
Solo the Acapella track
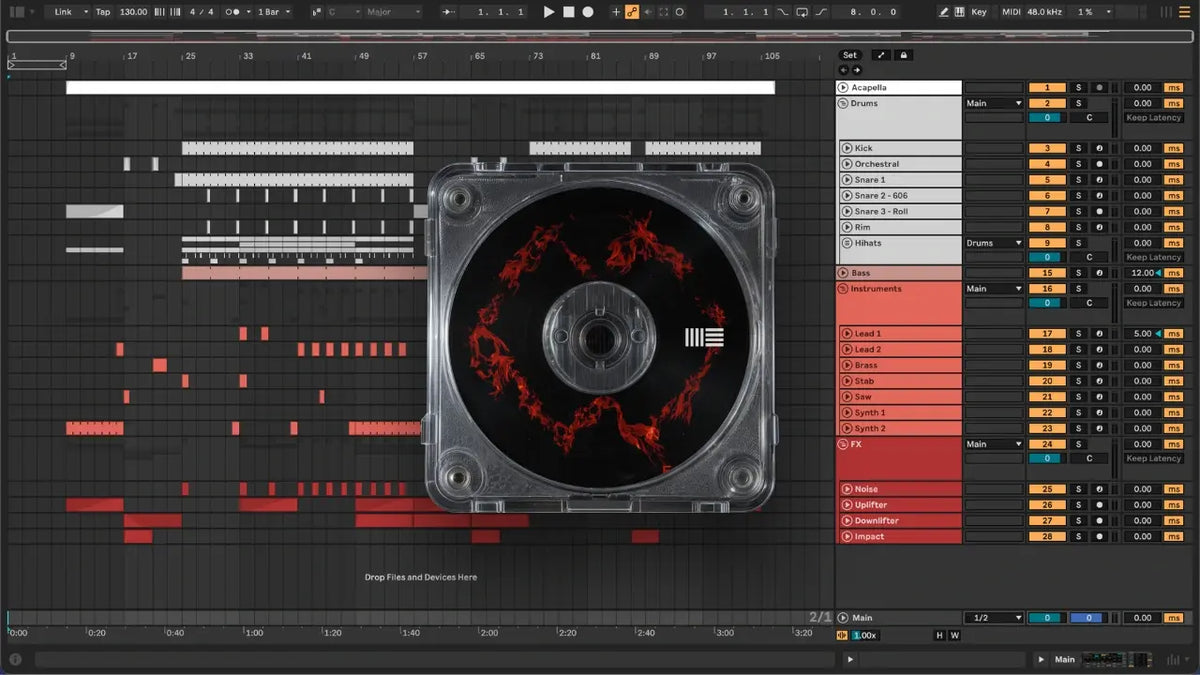(x=1078, y=88)
